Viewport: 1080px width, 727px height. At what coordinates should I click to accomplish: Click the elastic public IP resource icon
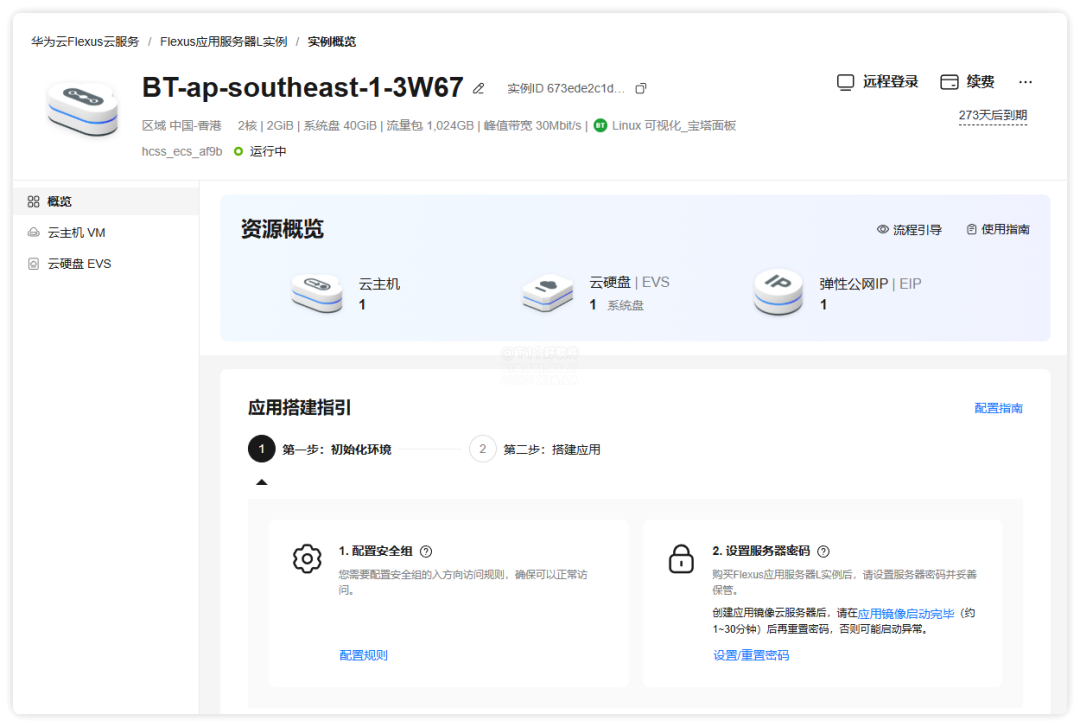click(778, 292)
